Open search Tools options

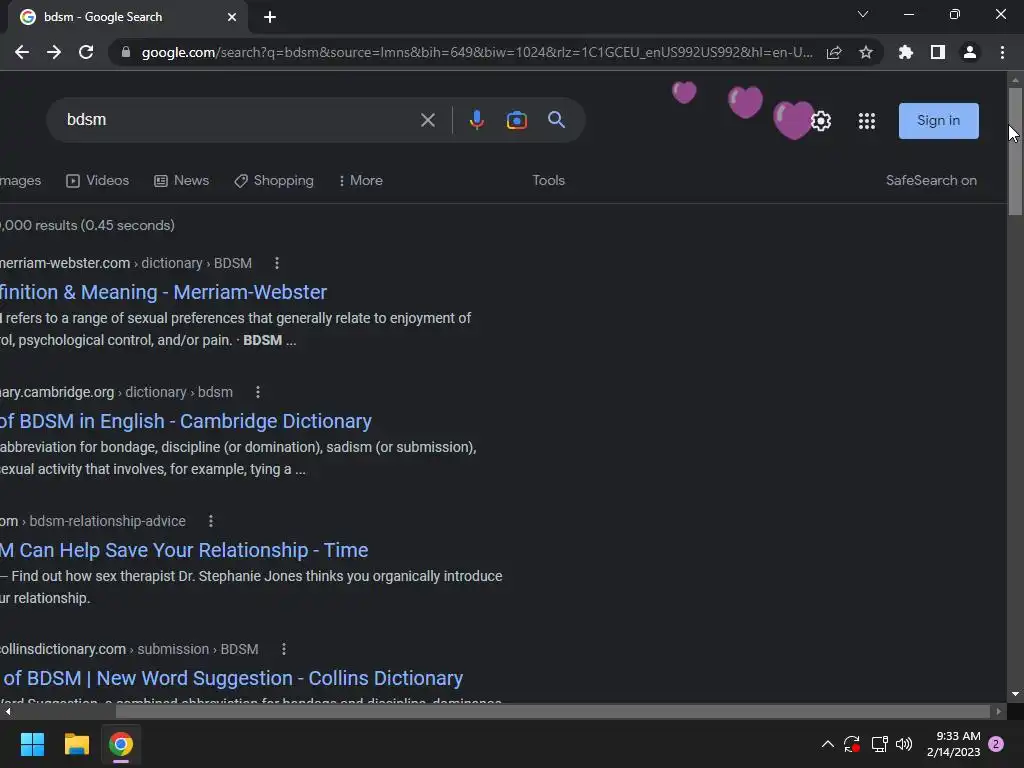[x=549, y=181]
